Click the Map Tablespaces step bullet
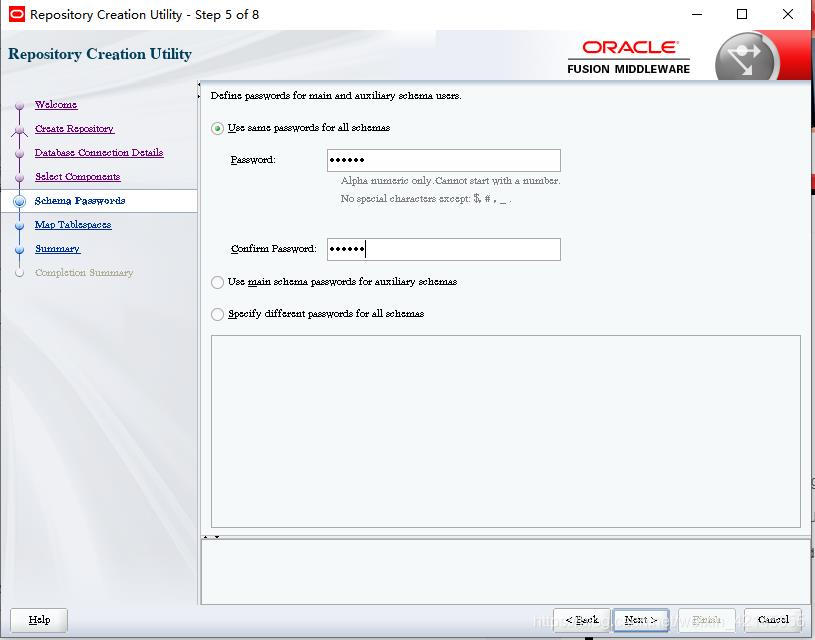 [20, 226]
